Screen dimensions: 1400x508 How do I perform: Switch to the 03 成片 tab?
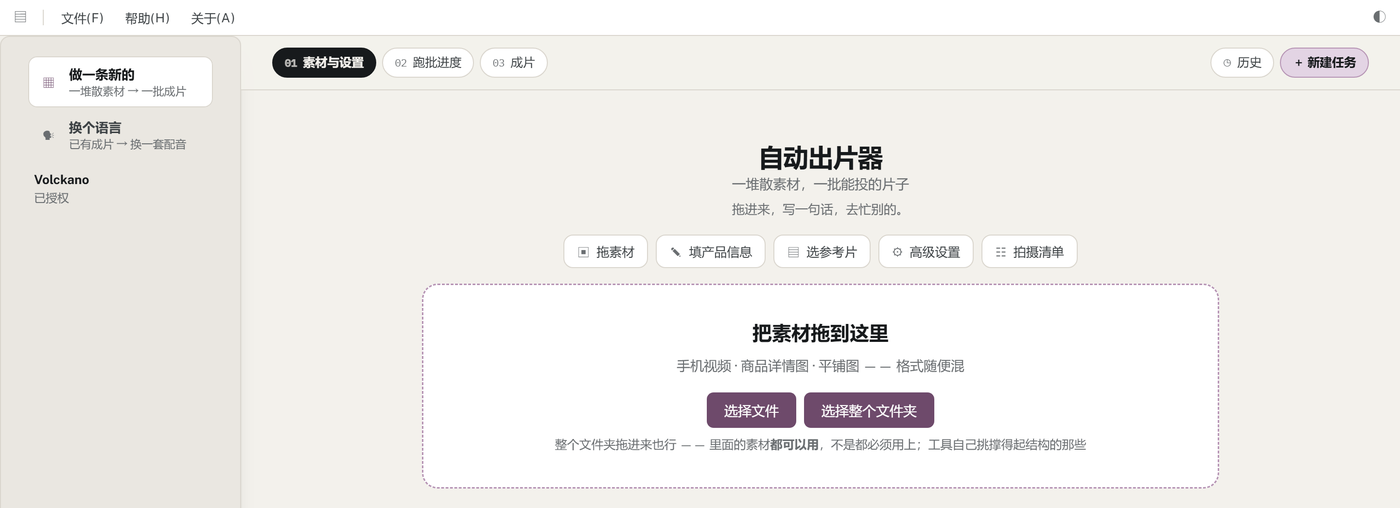(x=513, y=62)
